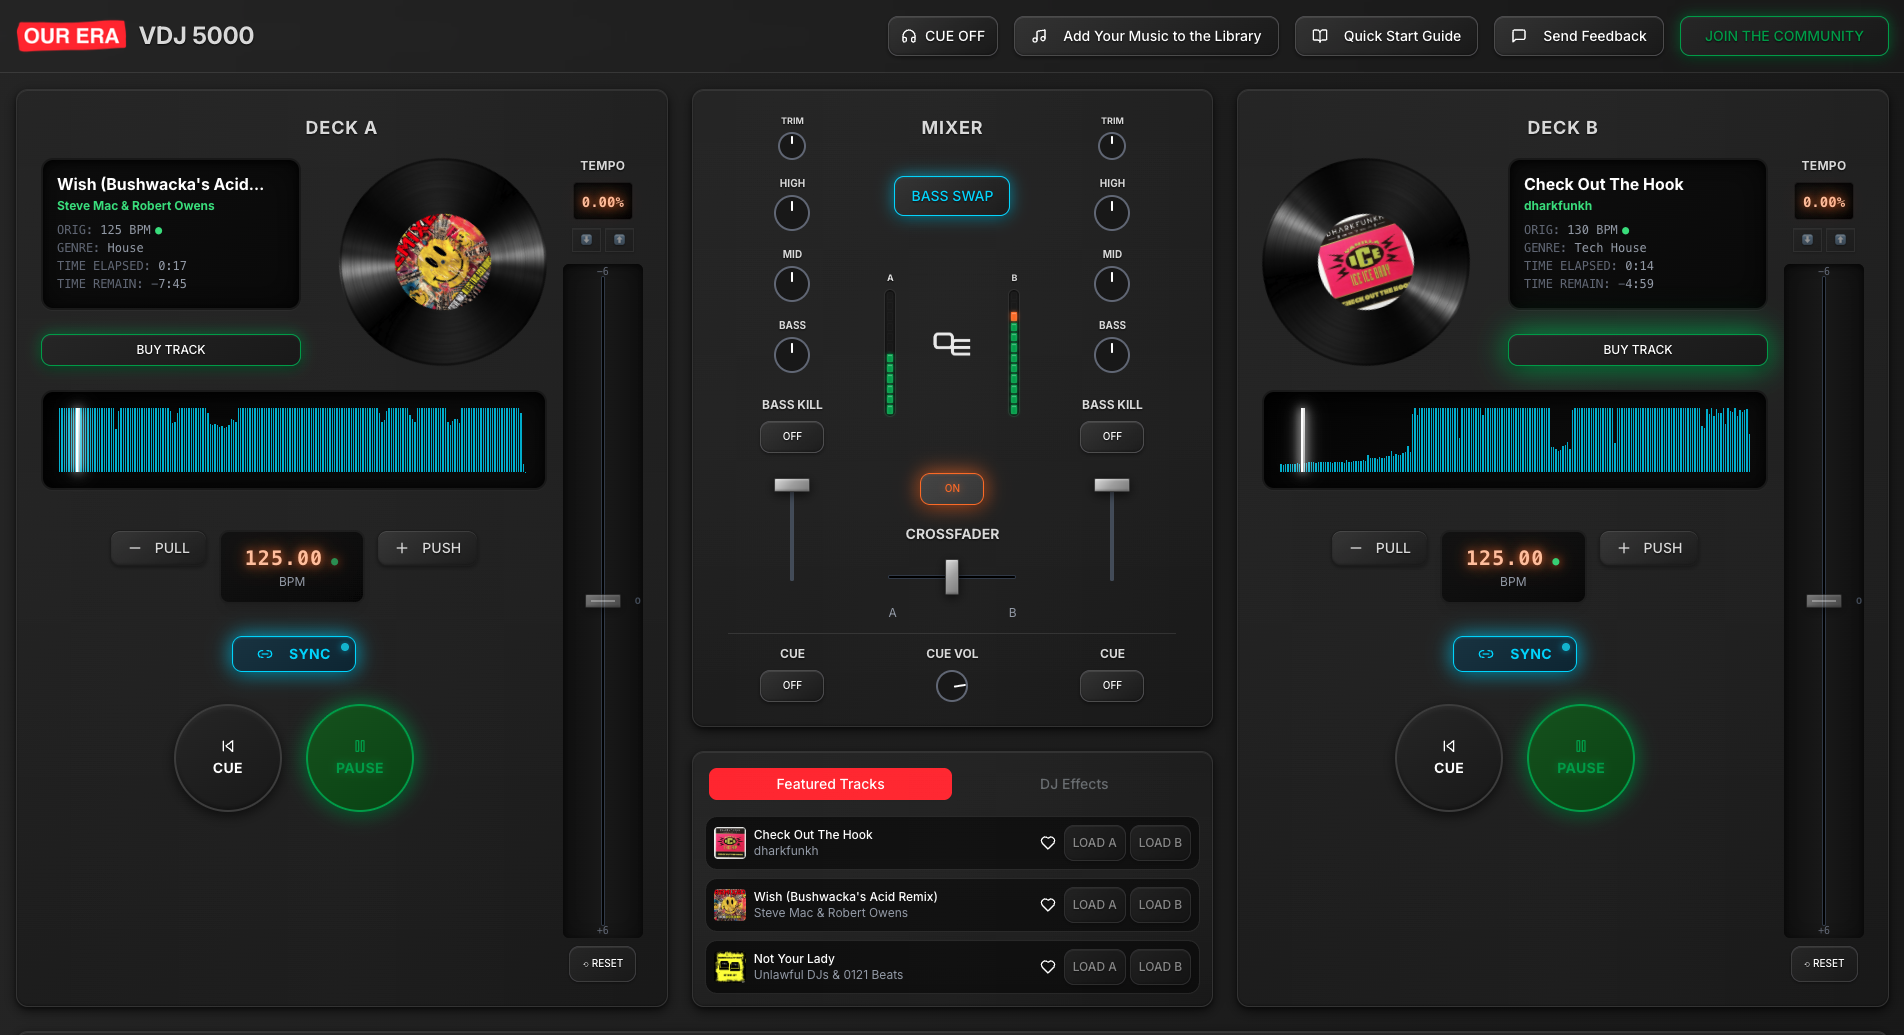Click the headphones icon on CUE OFF
Image resolution: width=1904 pixels, height=1035 pixels.
click(x=910, y=35)
